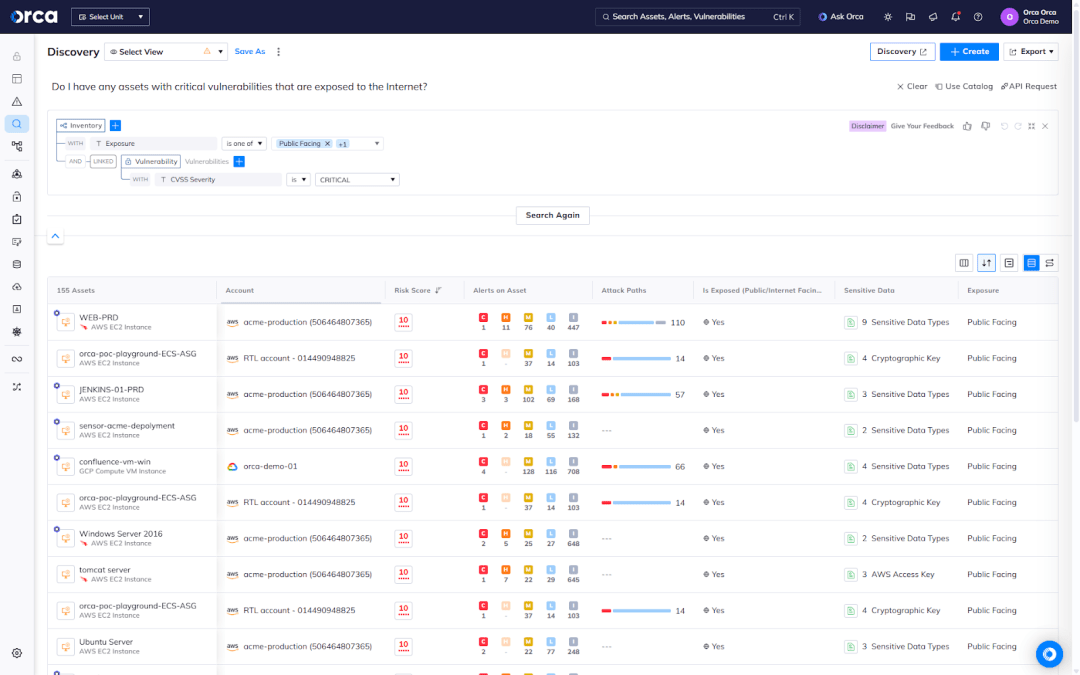The height and width of the screenshot is (675, 1080).
Task: Open the Select Unit dropdown
Action: coord(110,16)
